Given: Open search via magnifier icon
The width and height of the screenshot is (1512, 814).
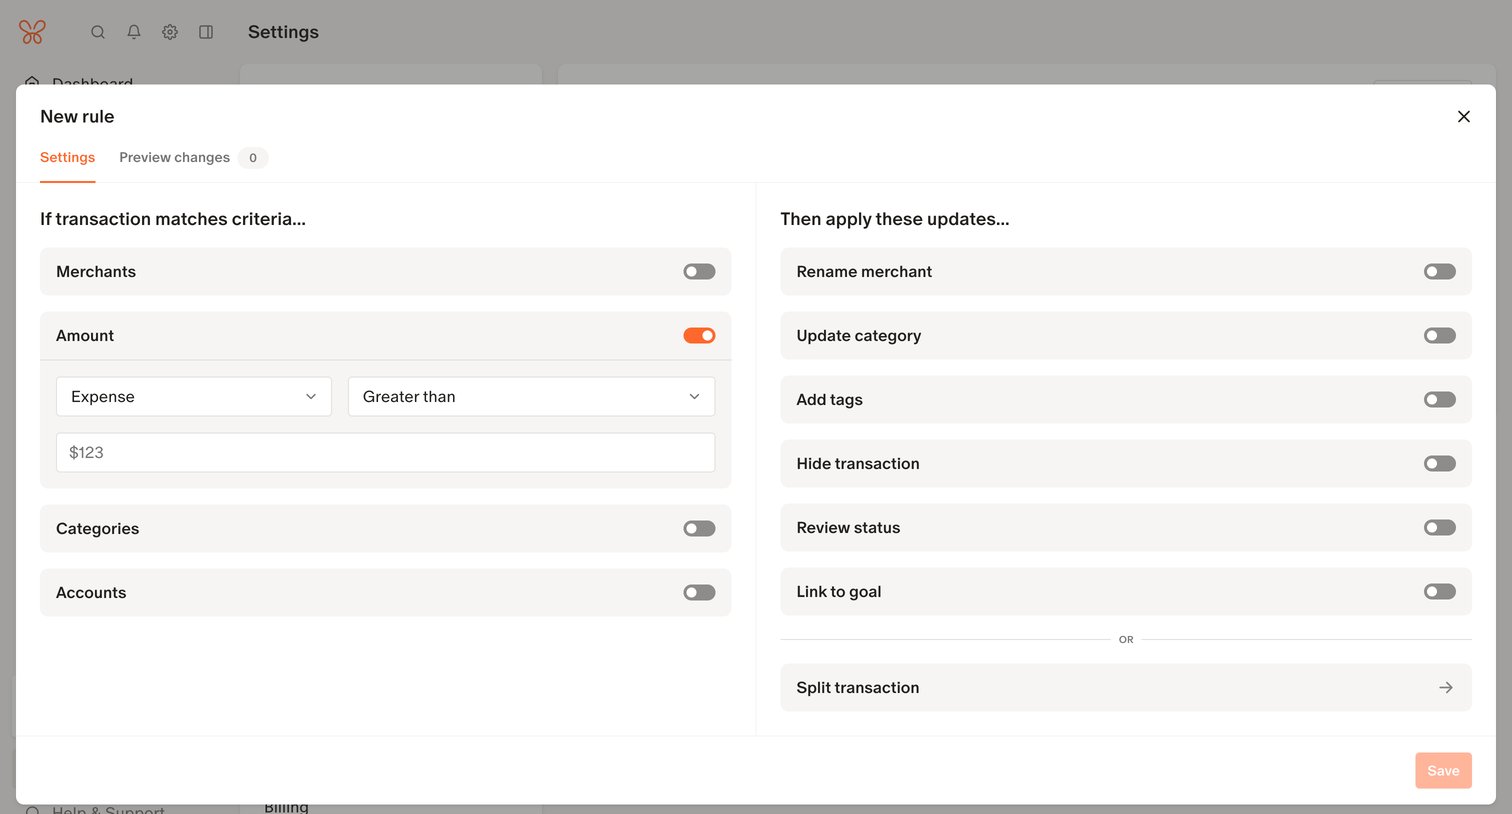Looking at the screenshot, I should (x=98, y=32).
